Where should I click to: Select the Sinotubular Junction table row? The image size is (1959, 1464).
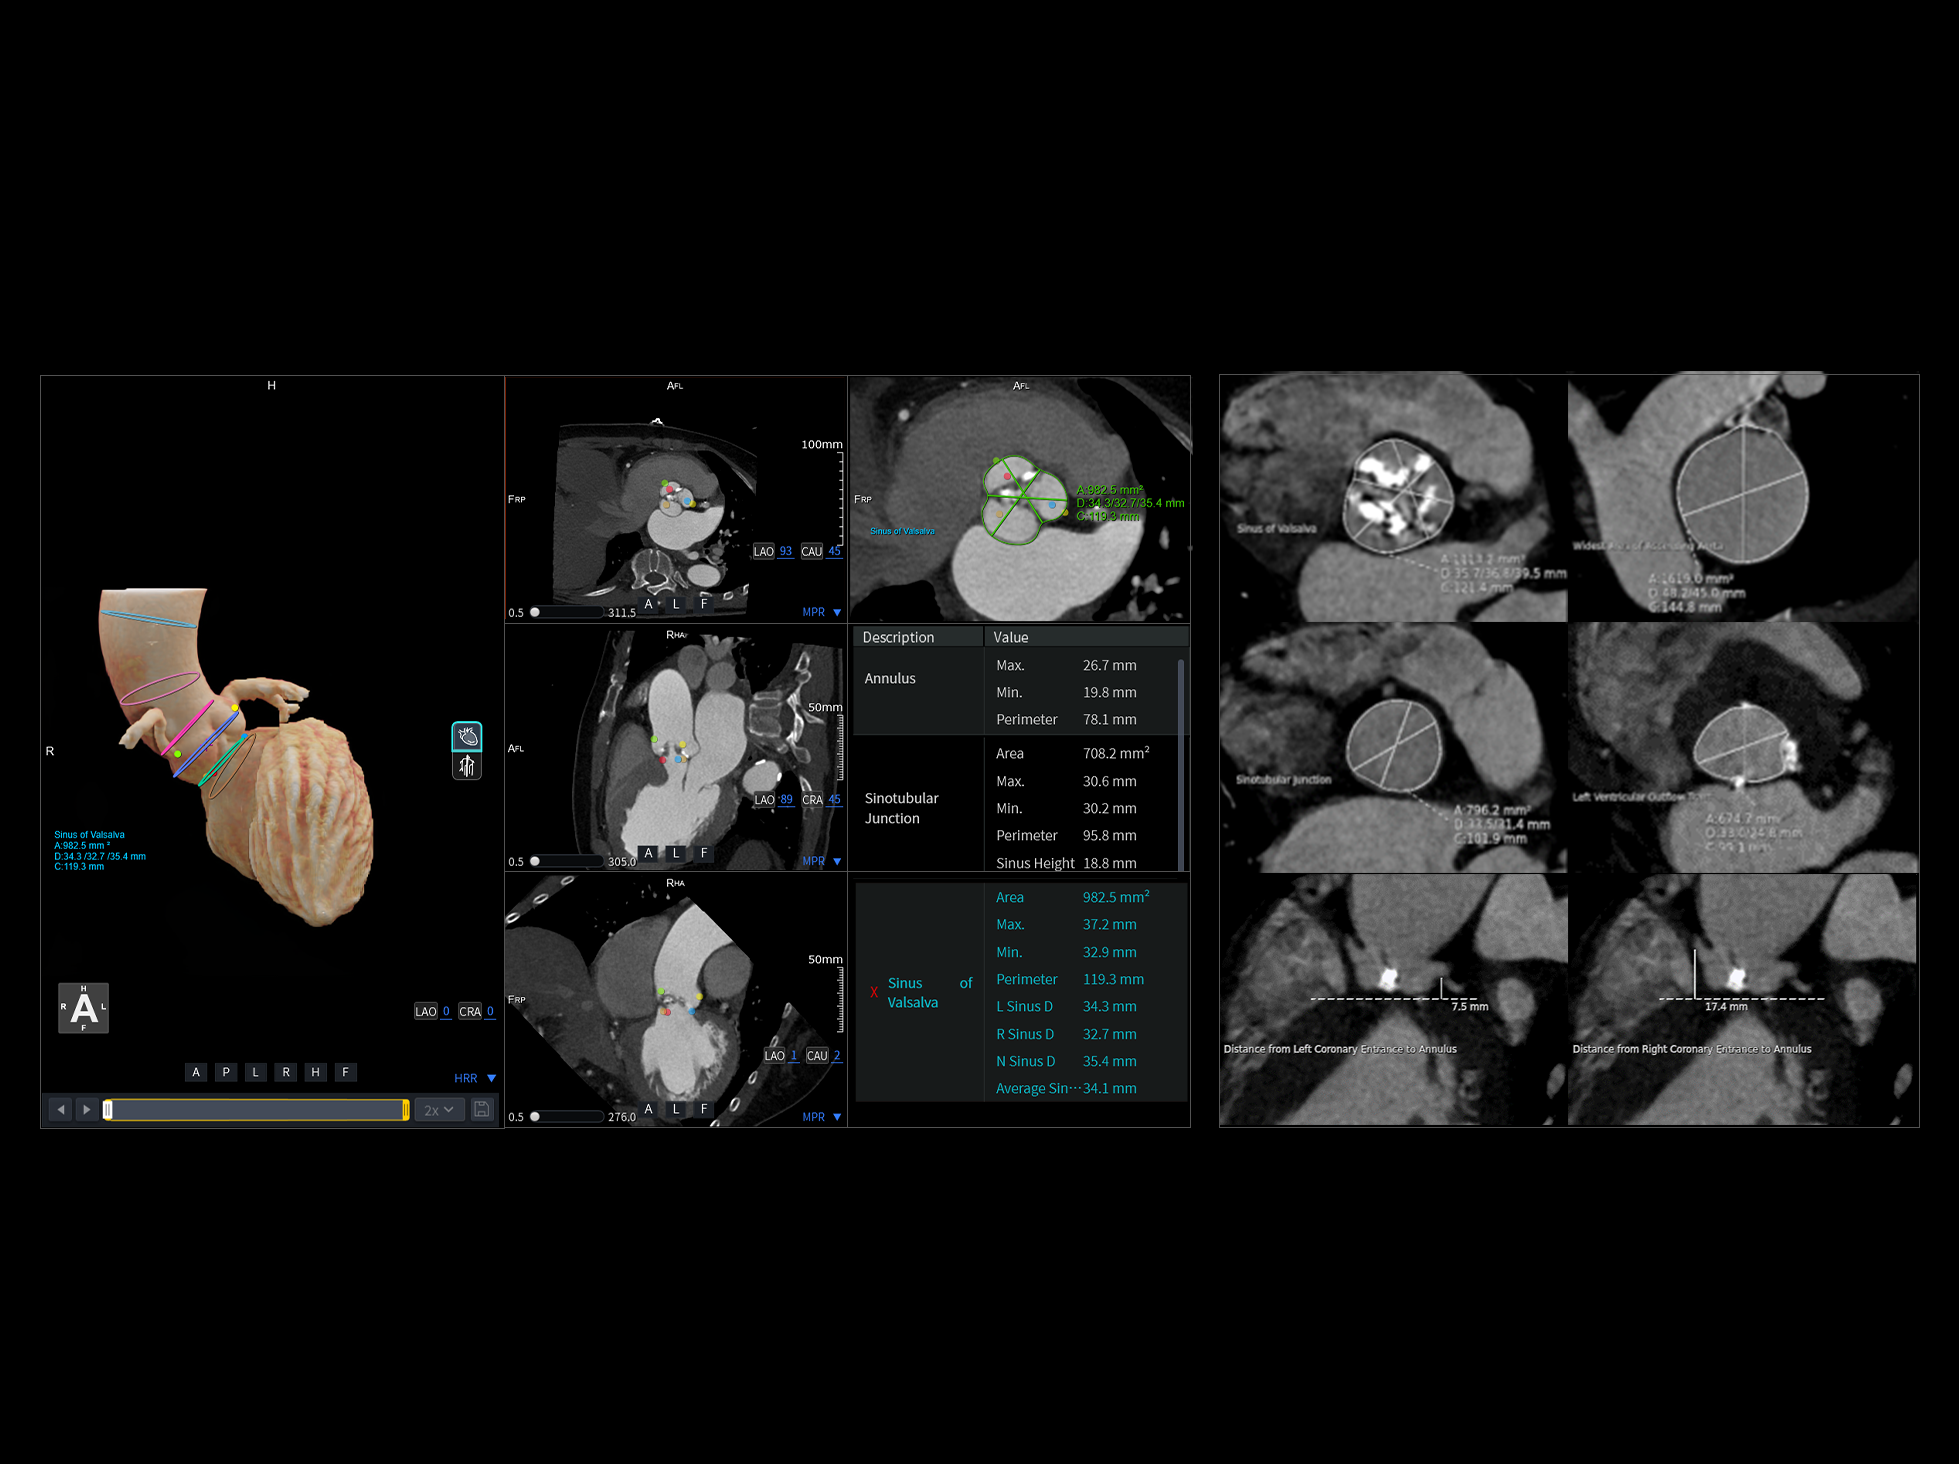[901, 808]
